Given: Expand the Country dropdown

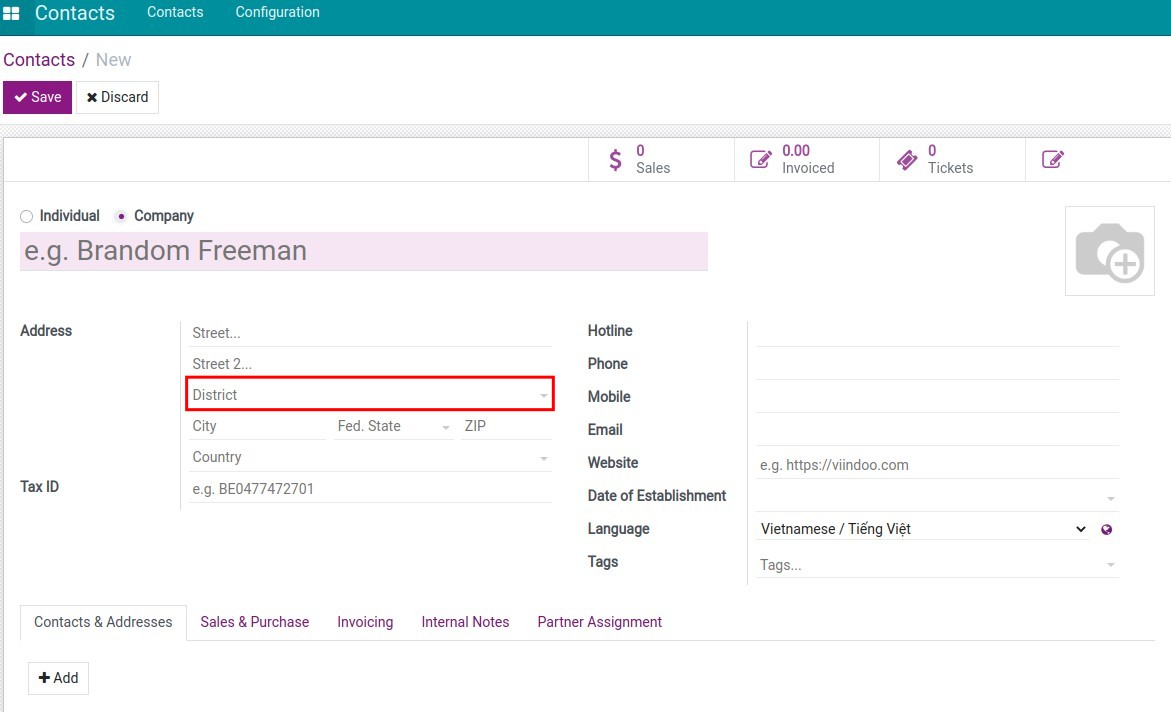Looking at the screenshot, I should (543, 458).
